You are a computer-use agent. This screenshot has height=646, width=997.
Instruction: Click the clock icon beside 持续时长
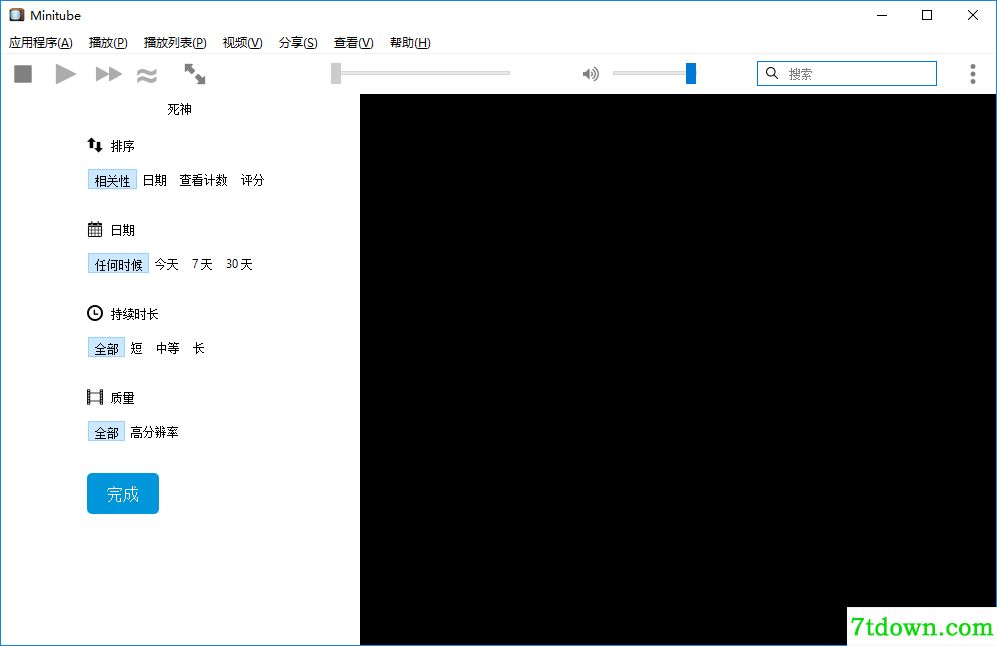tap(95, 313)
